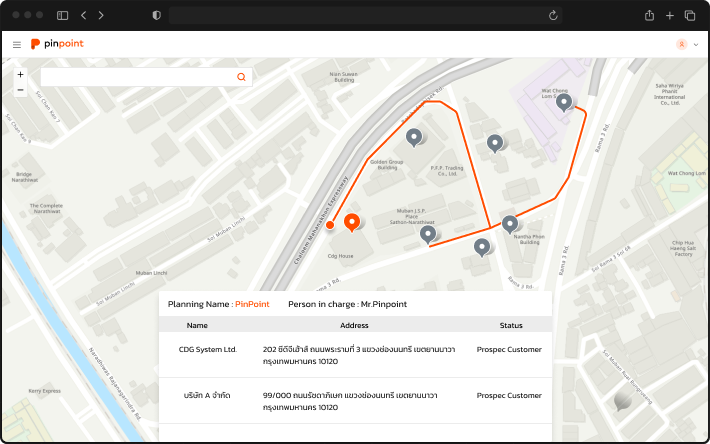This screenshot has height=444, width=710.
Task: Click the address starting with 99/000
Action: pos(350,401)
